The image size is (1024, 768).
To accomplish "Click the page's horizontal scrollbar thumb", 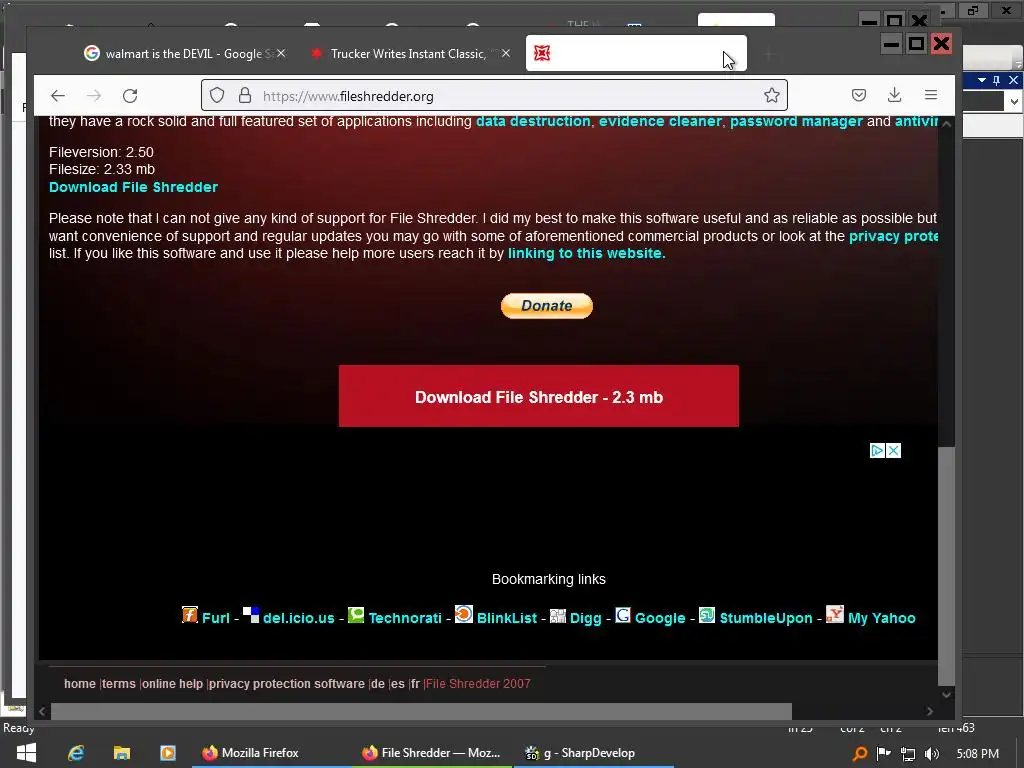I will 421,711.
